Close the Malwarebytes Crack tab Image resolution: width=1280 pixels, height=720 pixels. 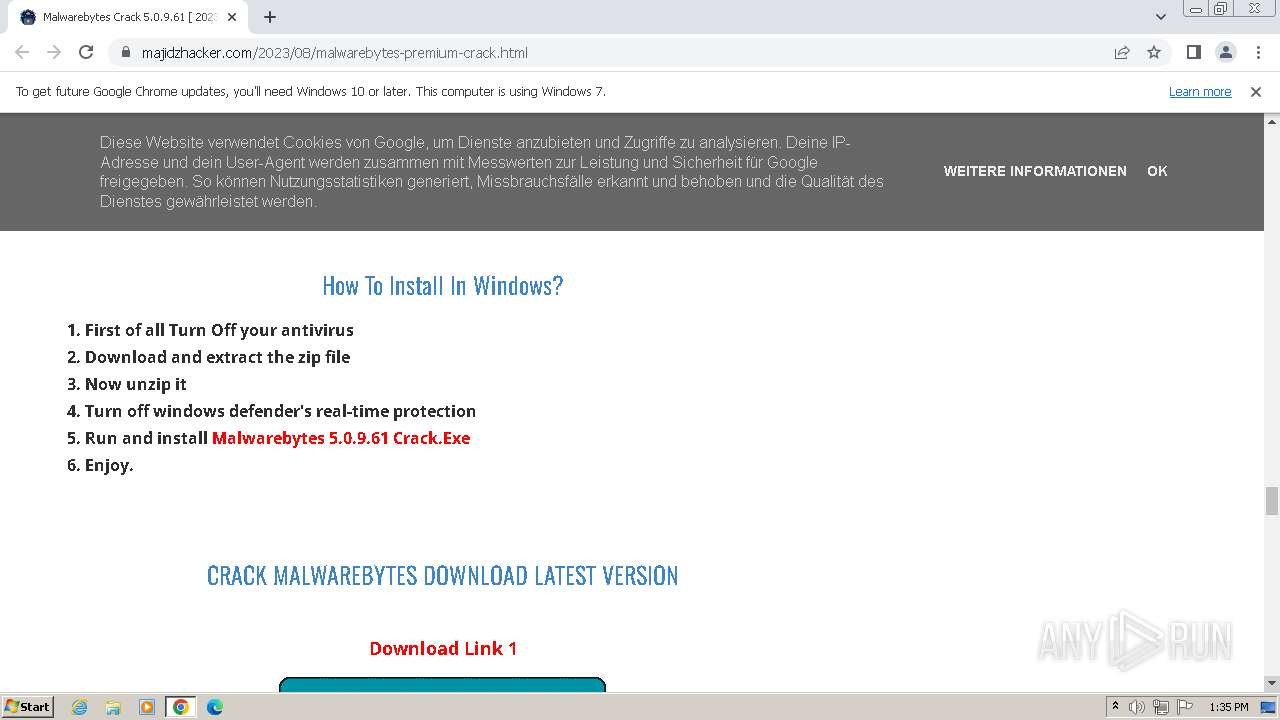[x=232, y=17]
